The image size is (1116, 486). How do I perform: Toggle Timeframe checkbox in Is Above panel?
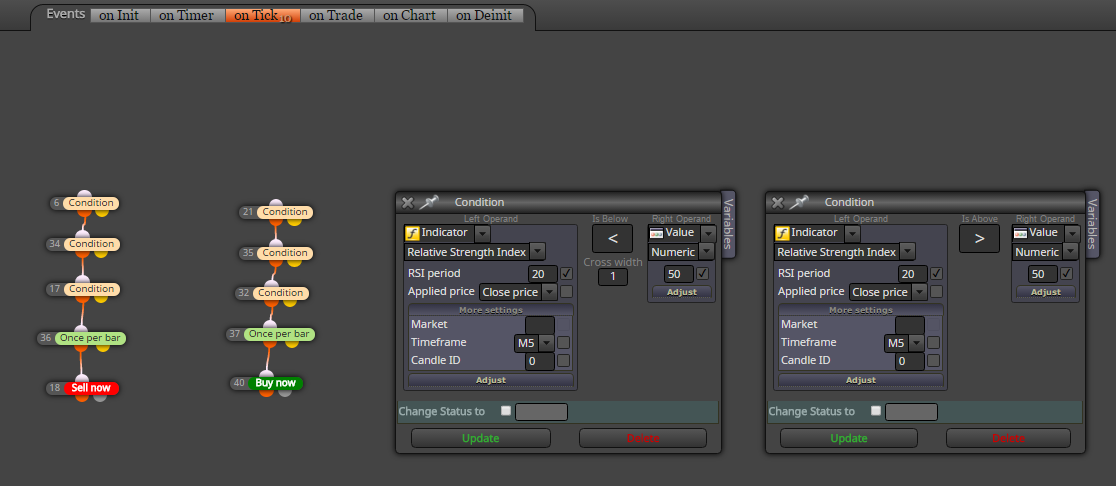coord(934,343)
